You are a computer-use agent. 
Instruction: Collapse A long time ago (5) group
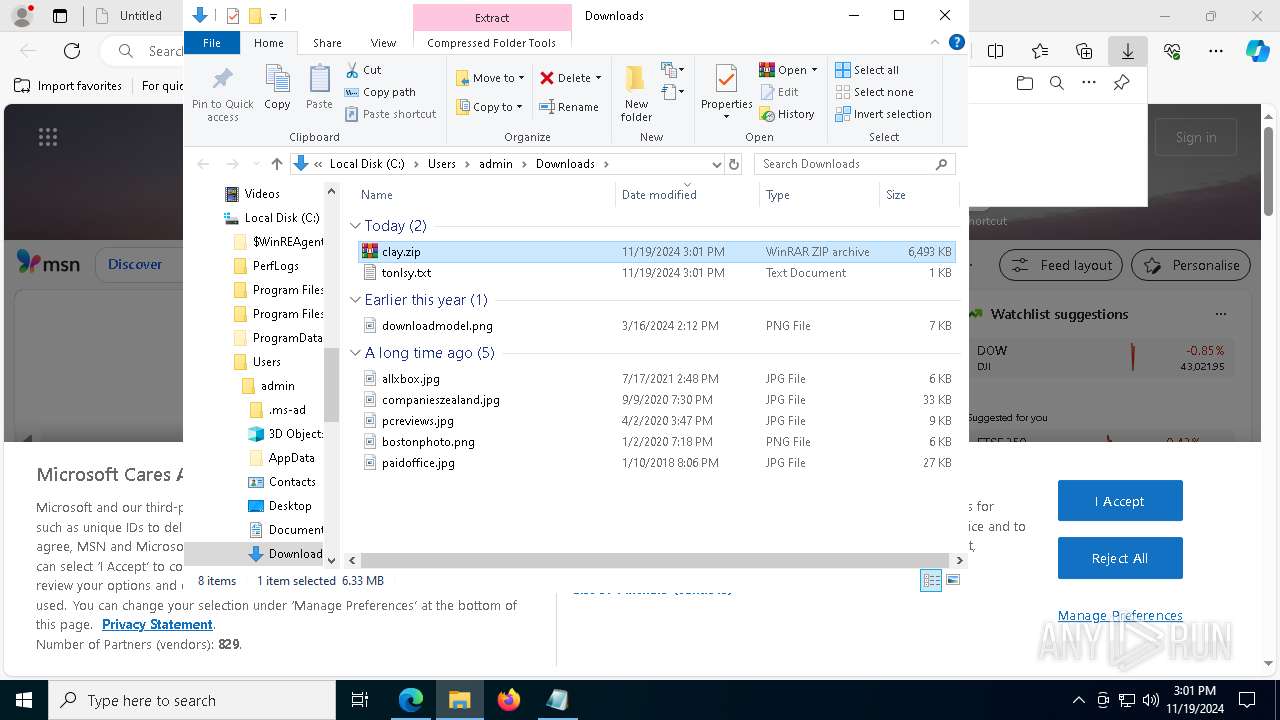point(355,353)
